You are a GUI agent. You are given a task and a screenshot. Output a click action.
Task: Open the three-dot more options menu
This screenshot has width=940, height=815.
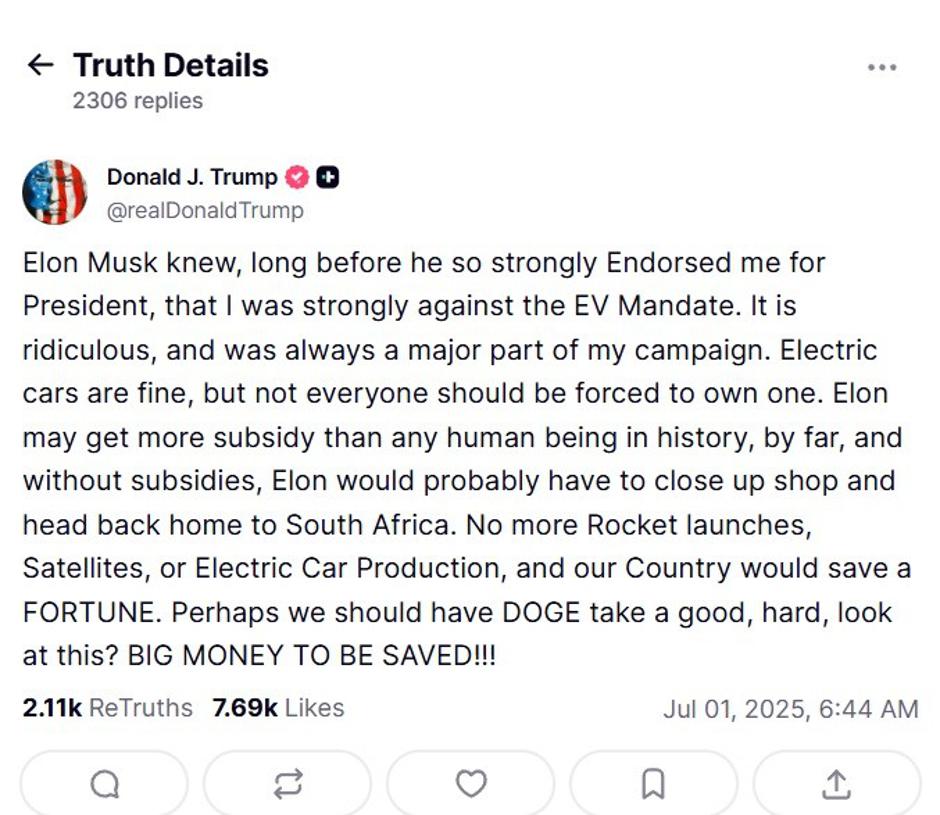tap(881, 67)
